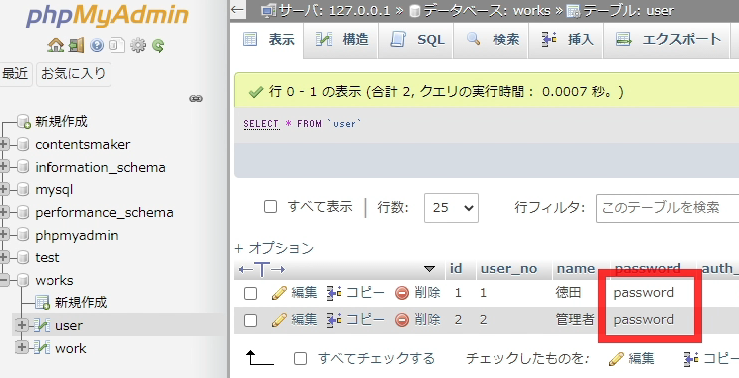Viewport: 739px width, 378px height.
Task: Open the documentation question mark icon
Action: point(97,45)
